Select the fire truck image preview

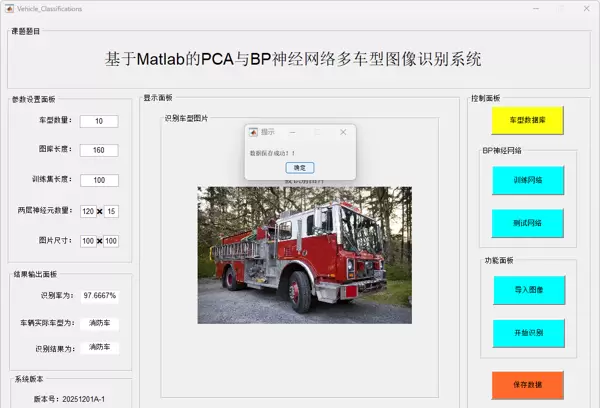click(305, 255)
